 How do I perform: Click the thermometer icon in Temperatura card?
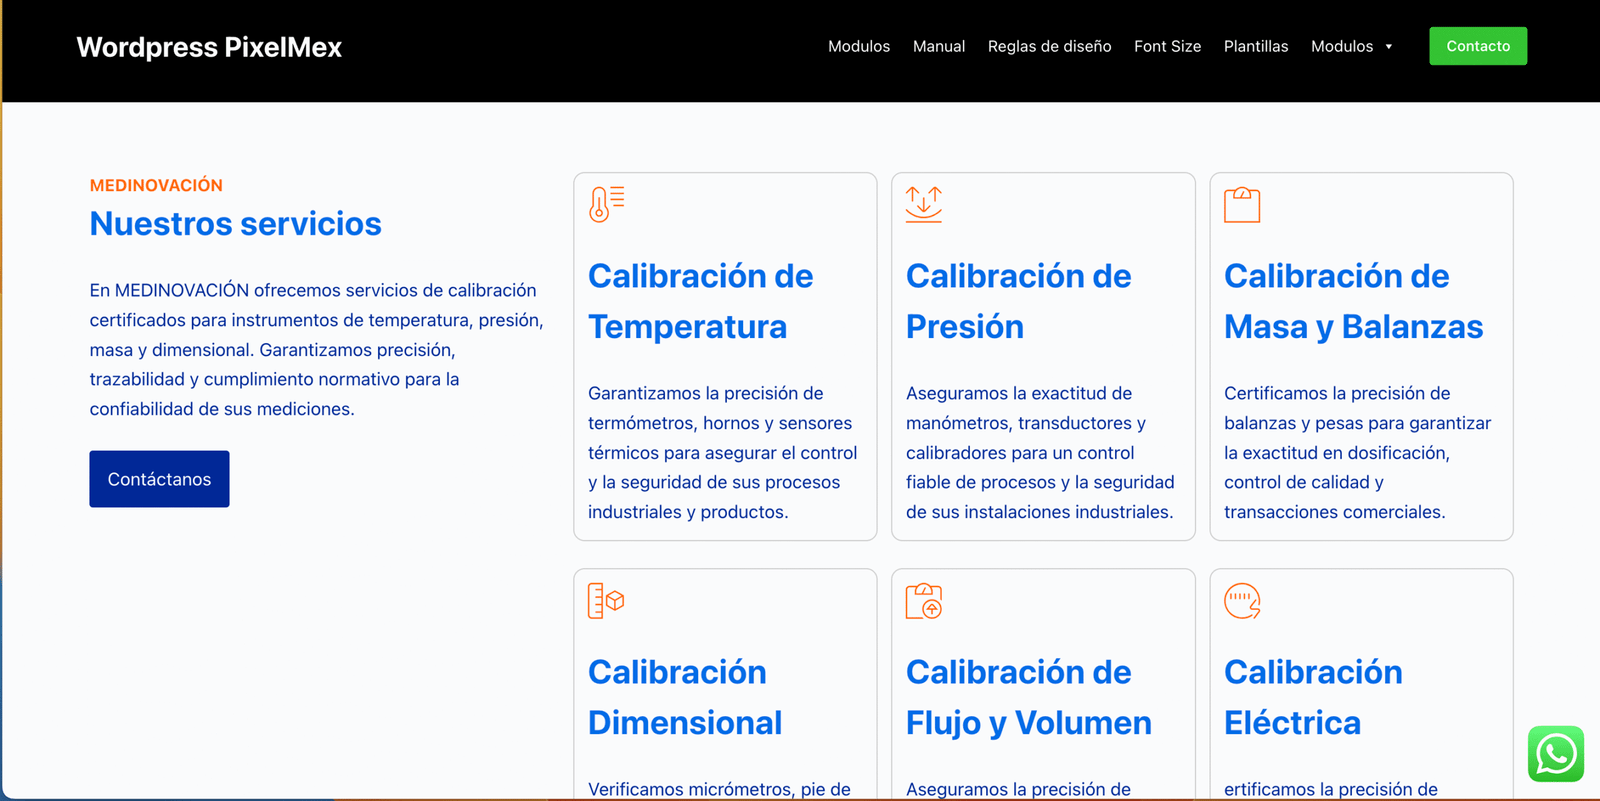coord(606,204)
